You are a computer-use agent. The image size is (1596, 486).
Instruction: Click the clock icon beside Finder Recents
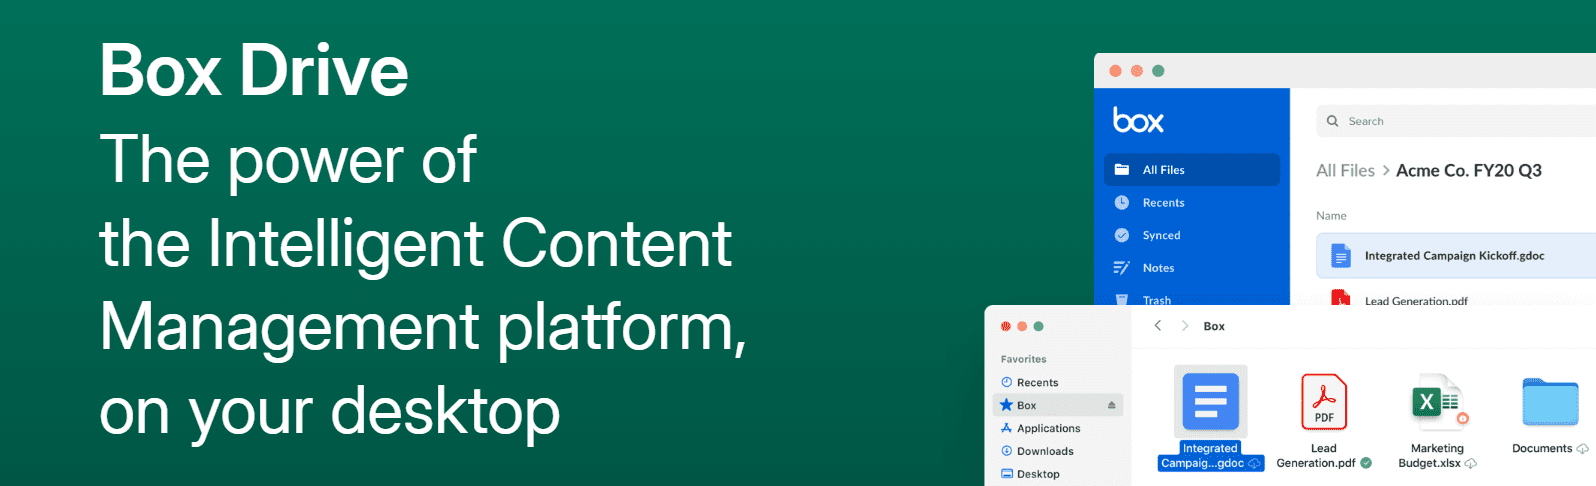point(1006,382)
